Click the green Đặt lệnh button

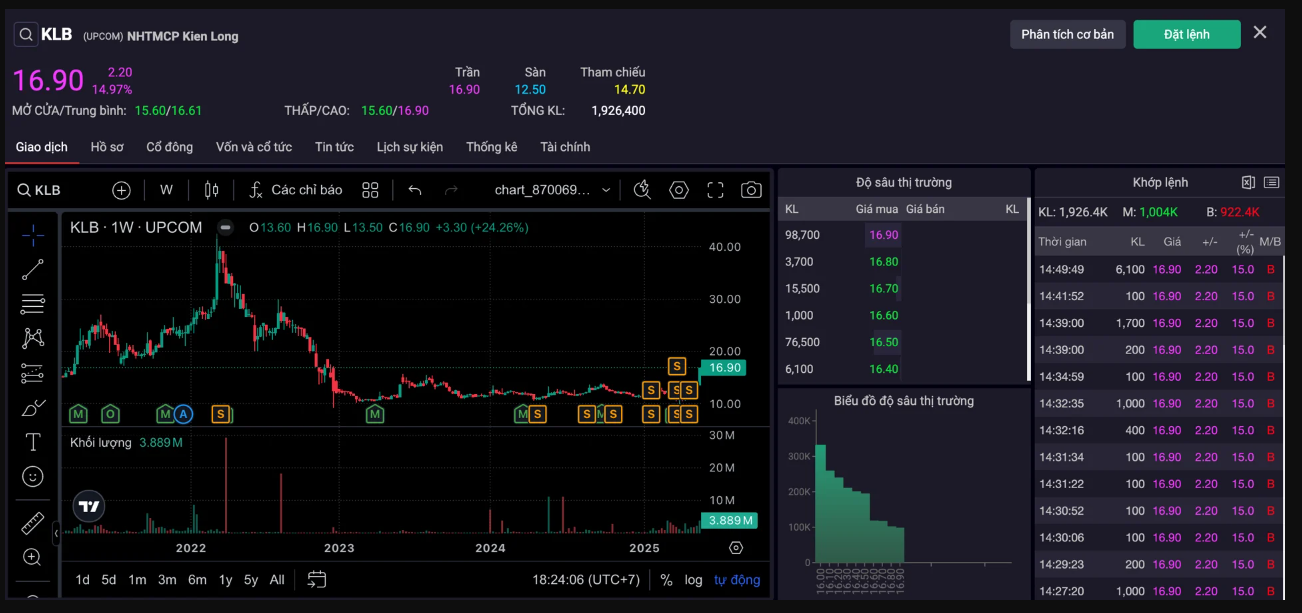[1187, 34]
